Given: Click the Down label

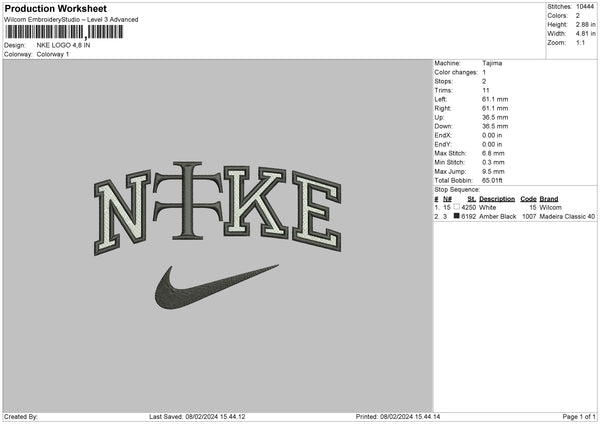Looking at the screenshot, I should pos(443,126).
